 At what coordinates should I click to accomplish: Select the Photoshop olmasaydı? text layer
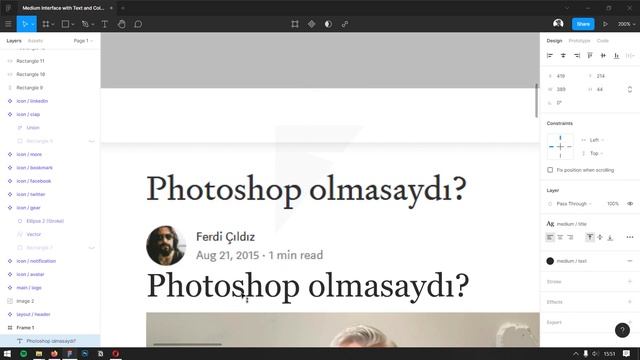[x=51, y=341]
